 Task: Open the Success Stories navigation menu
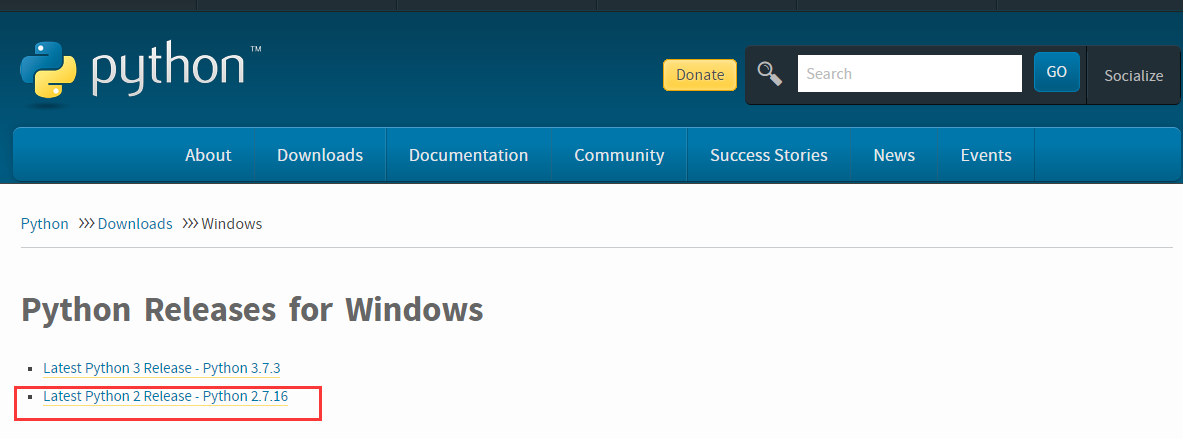[769, 155]
